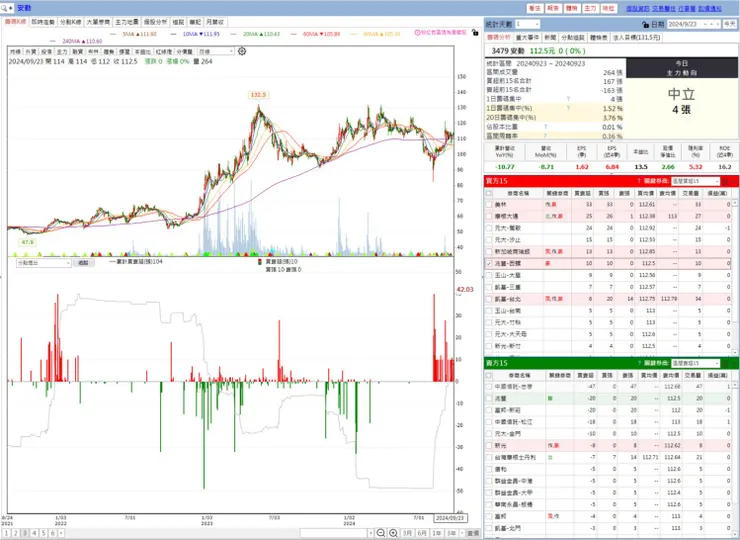
Task: Check the box for 美林 broker row
Action: 489,204
